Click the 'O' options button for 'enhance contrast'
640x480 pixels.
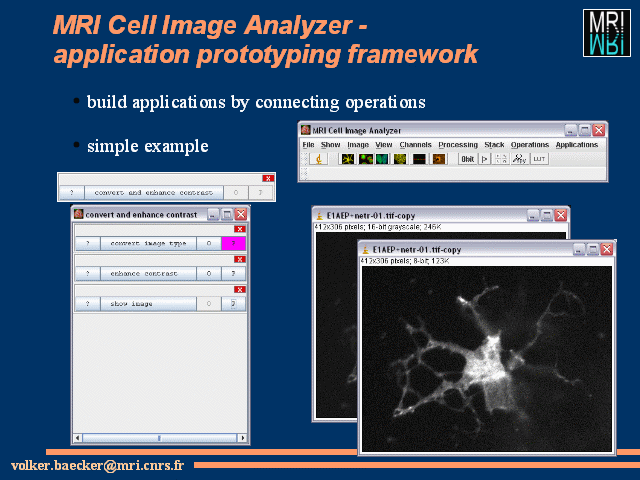(x=209, y=273)
